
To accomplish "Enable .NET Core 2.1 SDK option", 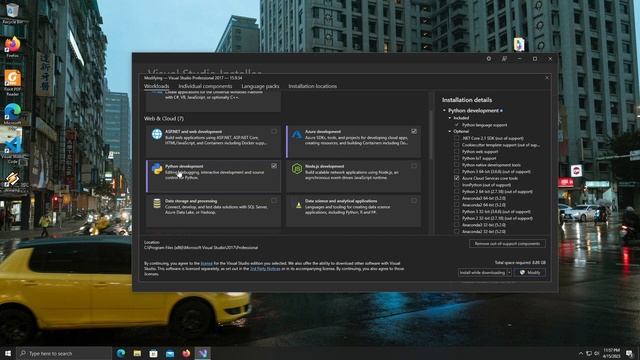I will click(x=457, y=138).
